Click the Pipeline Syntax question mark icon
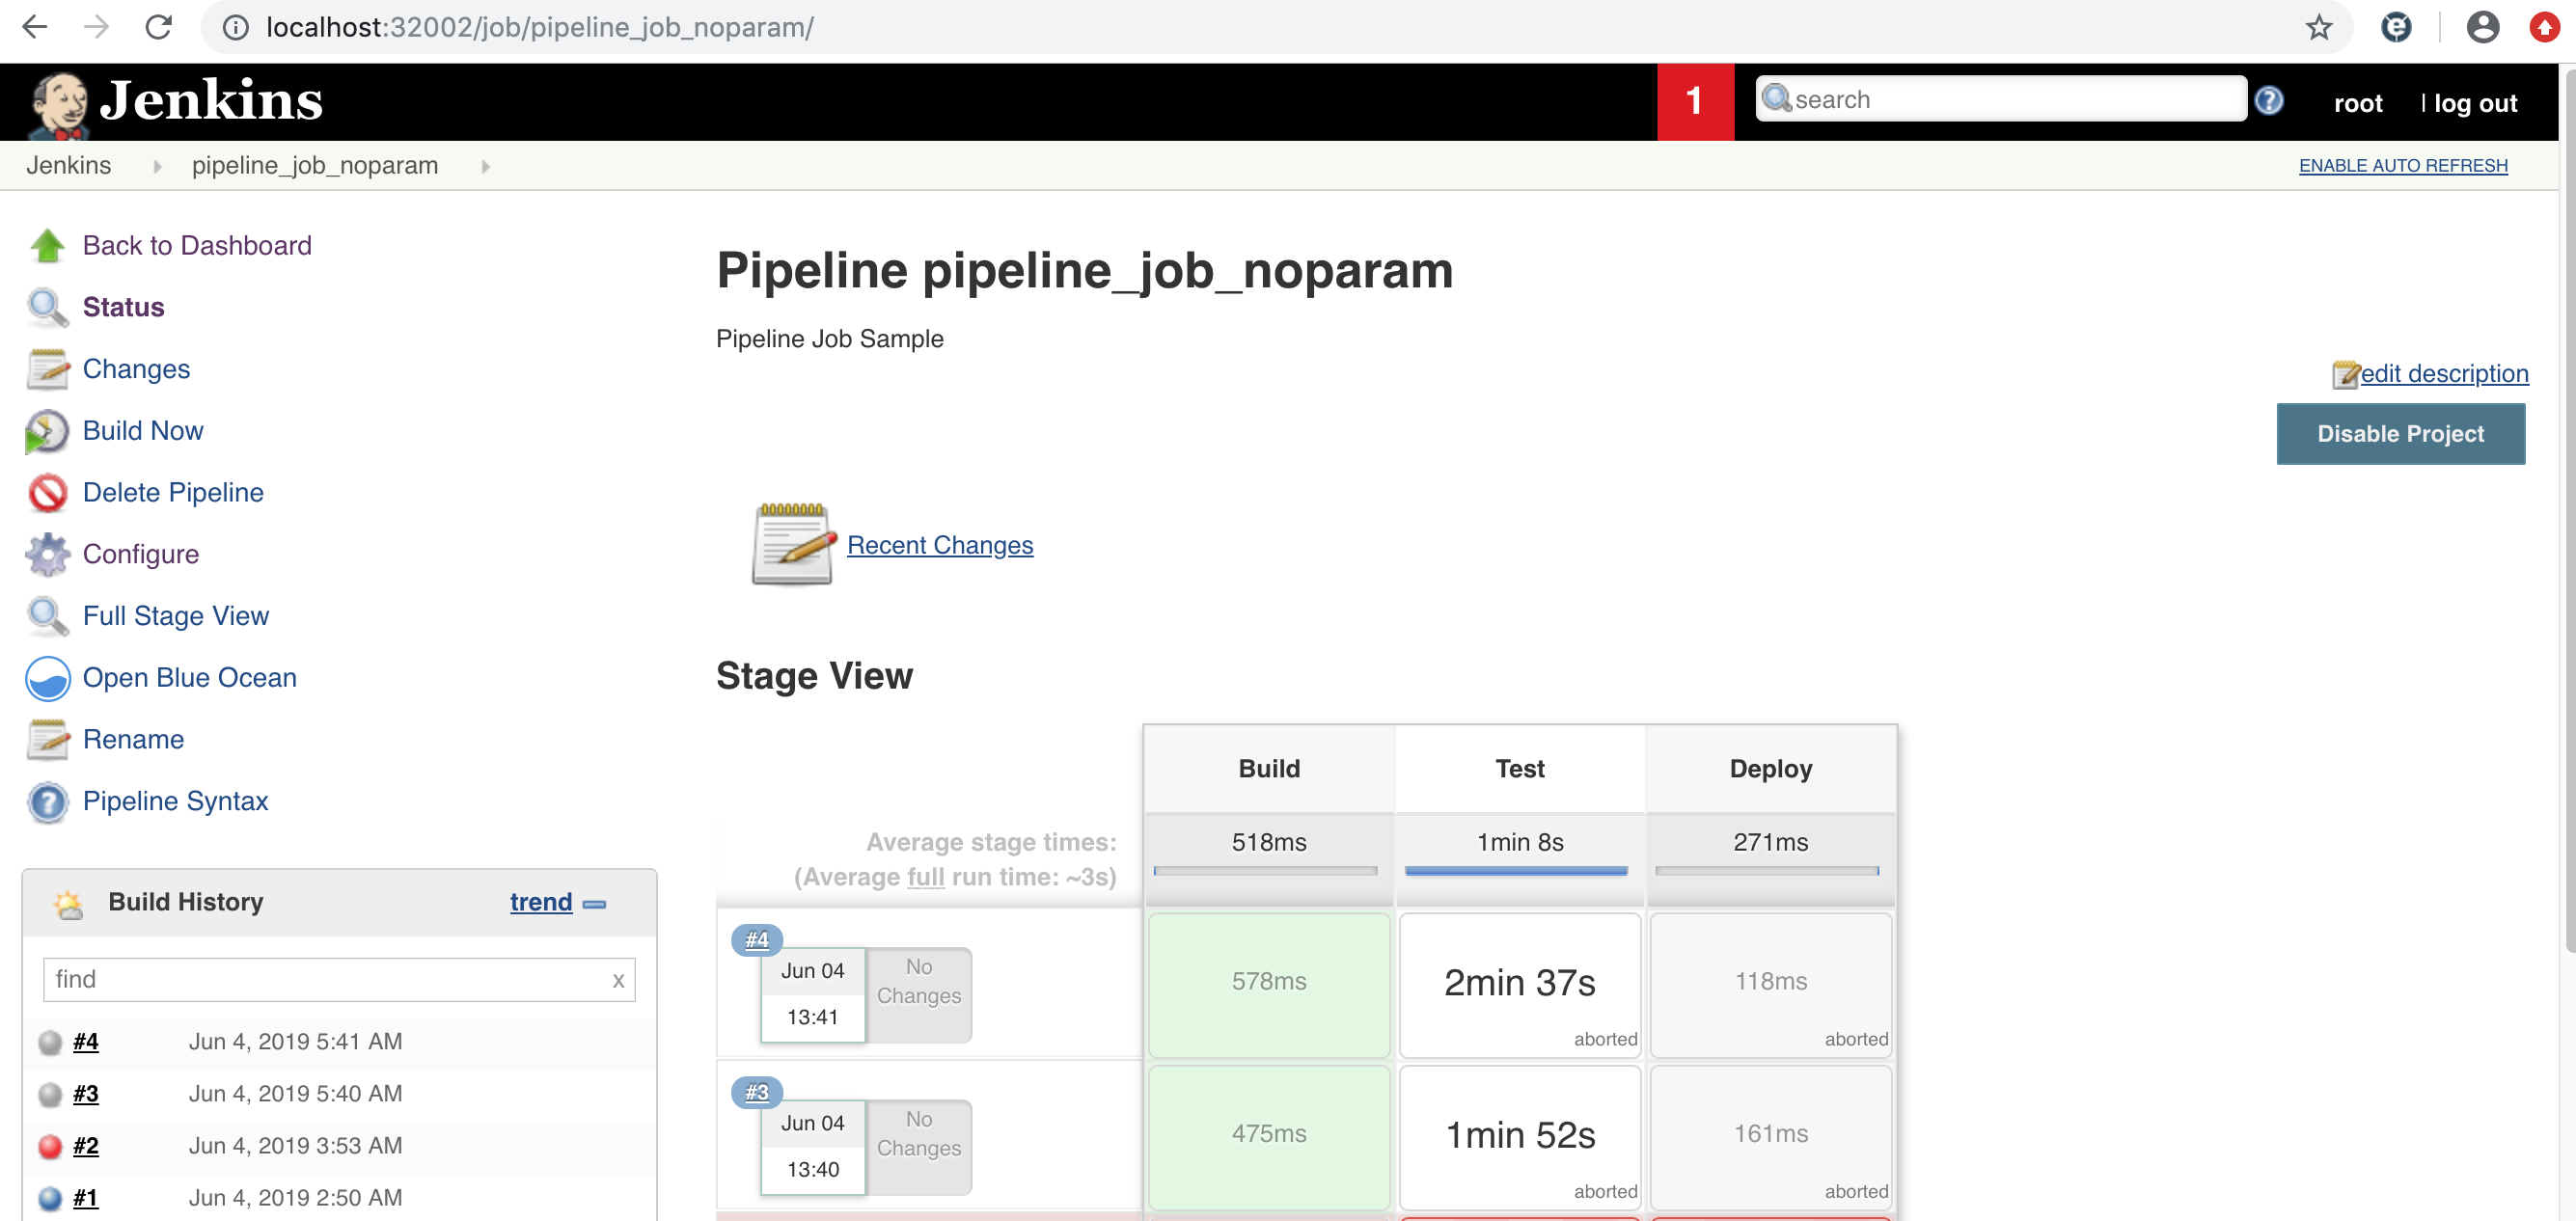Image resolution: width=2576 pixels, height=1221 pixels. (x=46, y=801)
